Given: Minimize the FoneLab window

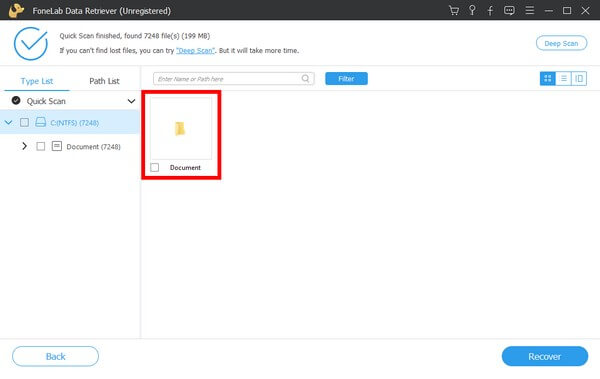Looking at the screenshot, I should [x=549, y=11].
